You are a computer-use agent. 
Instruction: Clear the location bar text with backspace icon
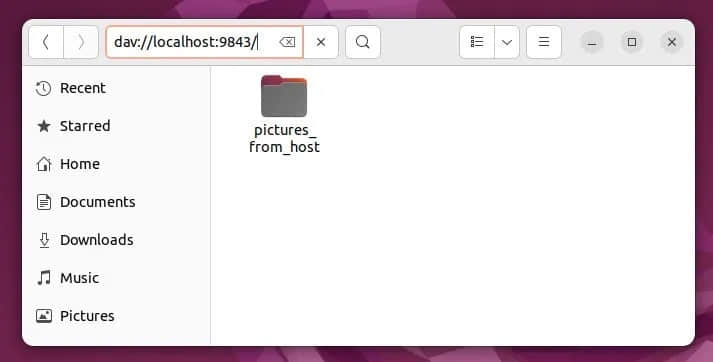[287, 42]
